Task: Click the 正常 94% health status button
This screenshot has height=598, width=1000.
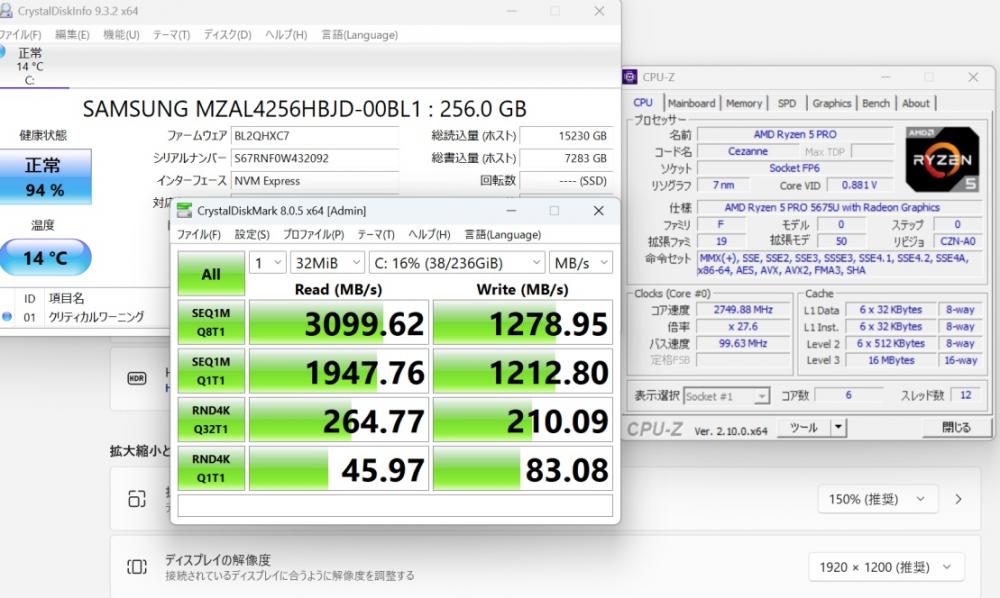Action: pos(45,177)
